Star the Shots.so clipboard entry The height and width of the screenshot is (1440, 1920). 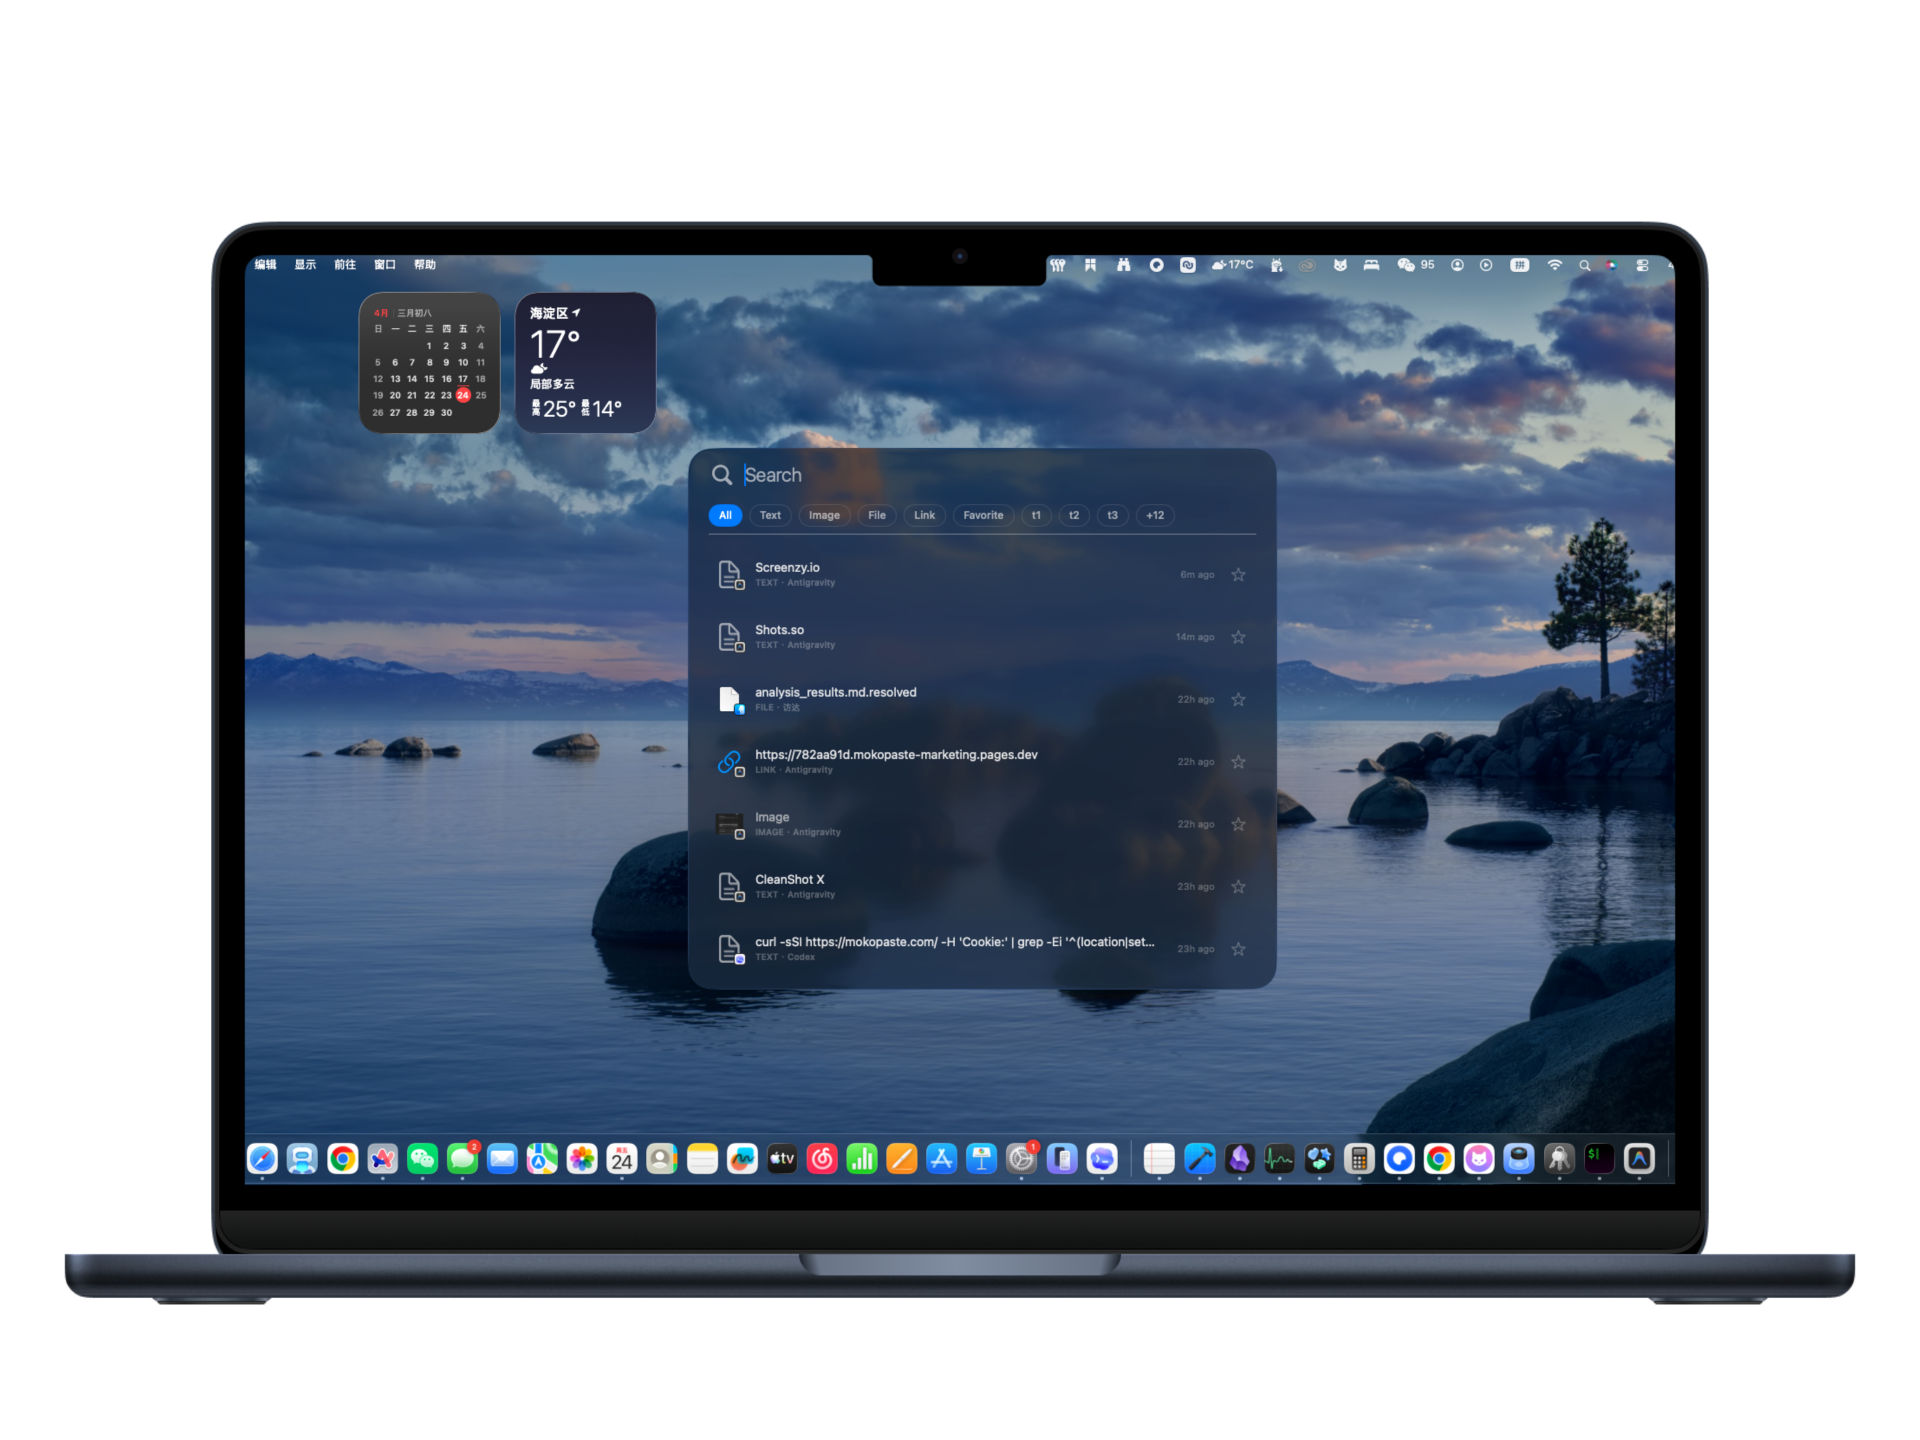(x=1238, y=637)
